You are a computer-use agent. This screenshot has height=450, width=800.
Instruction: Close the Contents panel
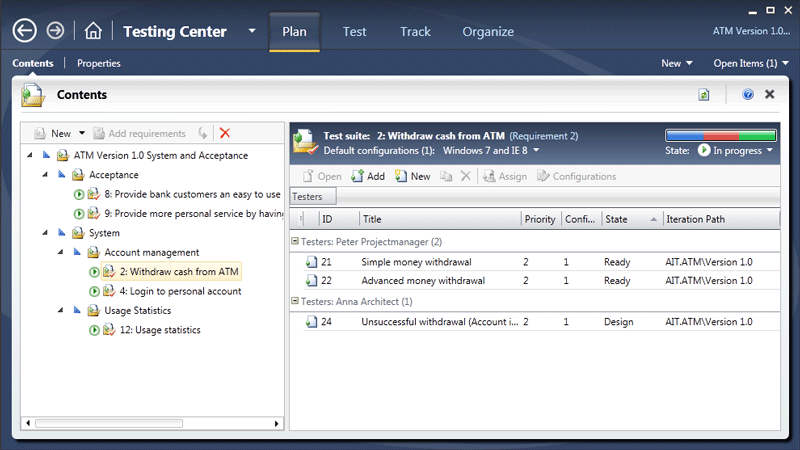(769, 94)
